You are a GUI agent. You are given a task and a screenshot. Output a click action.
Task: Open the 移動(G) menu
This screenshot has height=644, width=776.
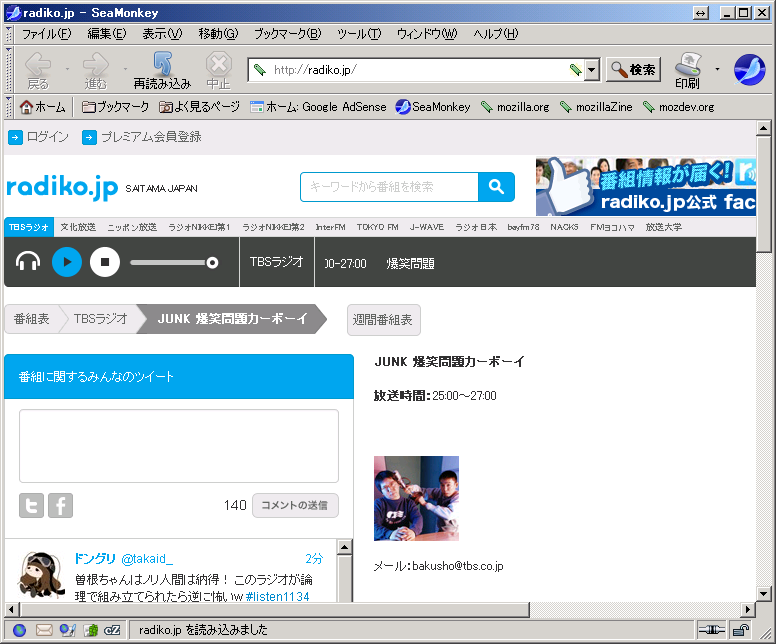coord(218,34)
